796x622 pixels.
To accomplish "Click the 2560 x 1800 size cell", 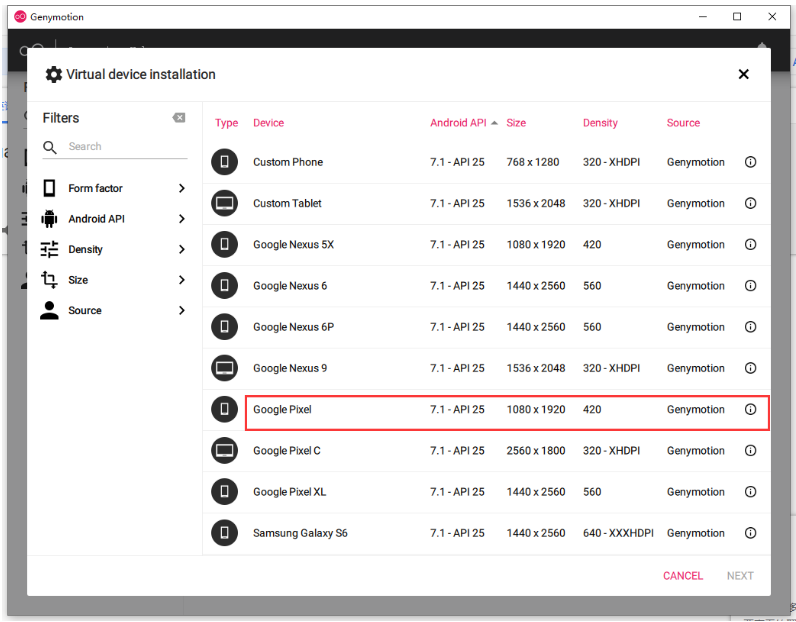I will pyautogui.click(x=536, y=450).
